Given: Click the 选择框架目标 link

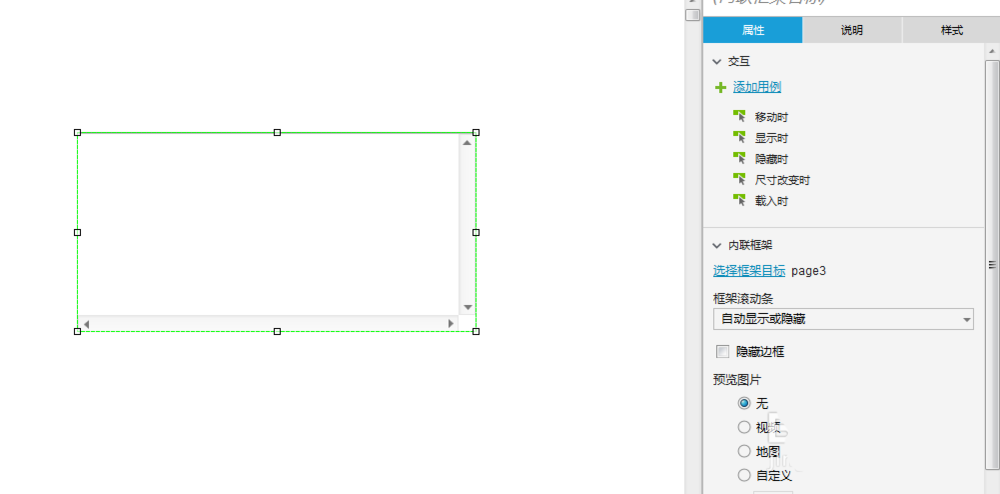Looking at the screenshot, I should (x=749, y=271).
